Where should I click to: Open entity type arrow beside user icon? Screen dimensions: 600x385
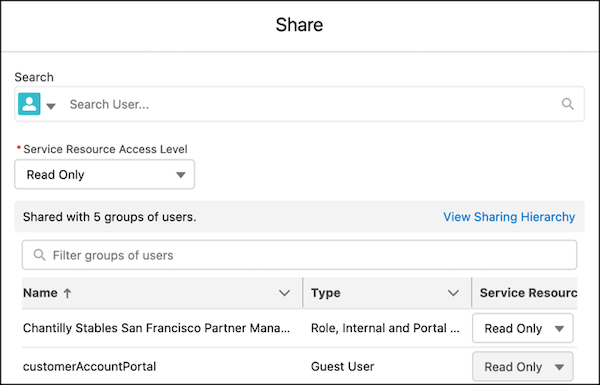point(51,106)
